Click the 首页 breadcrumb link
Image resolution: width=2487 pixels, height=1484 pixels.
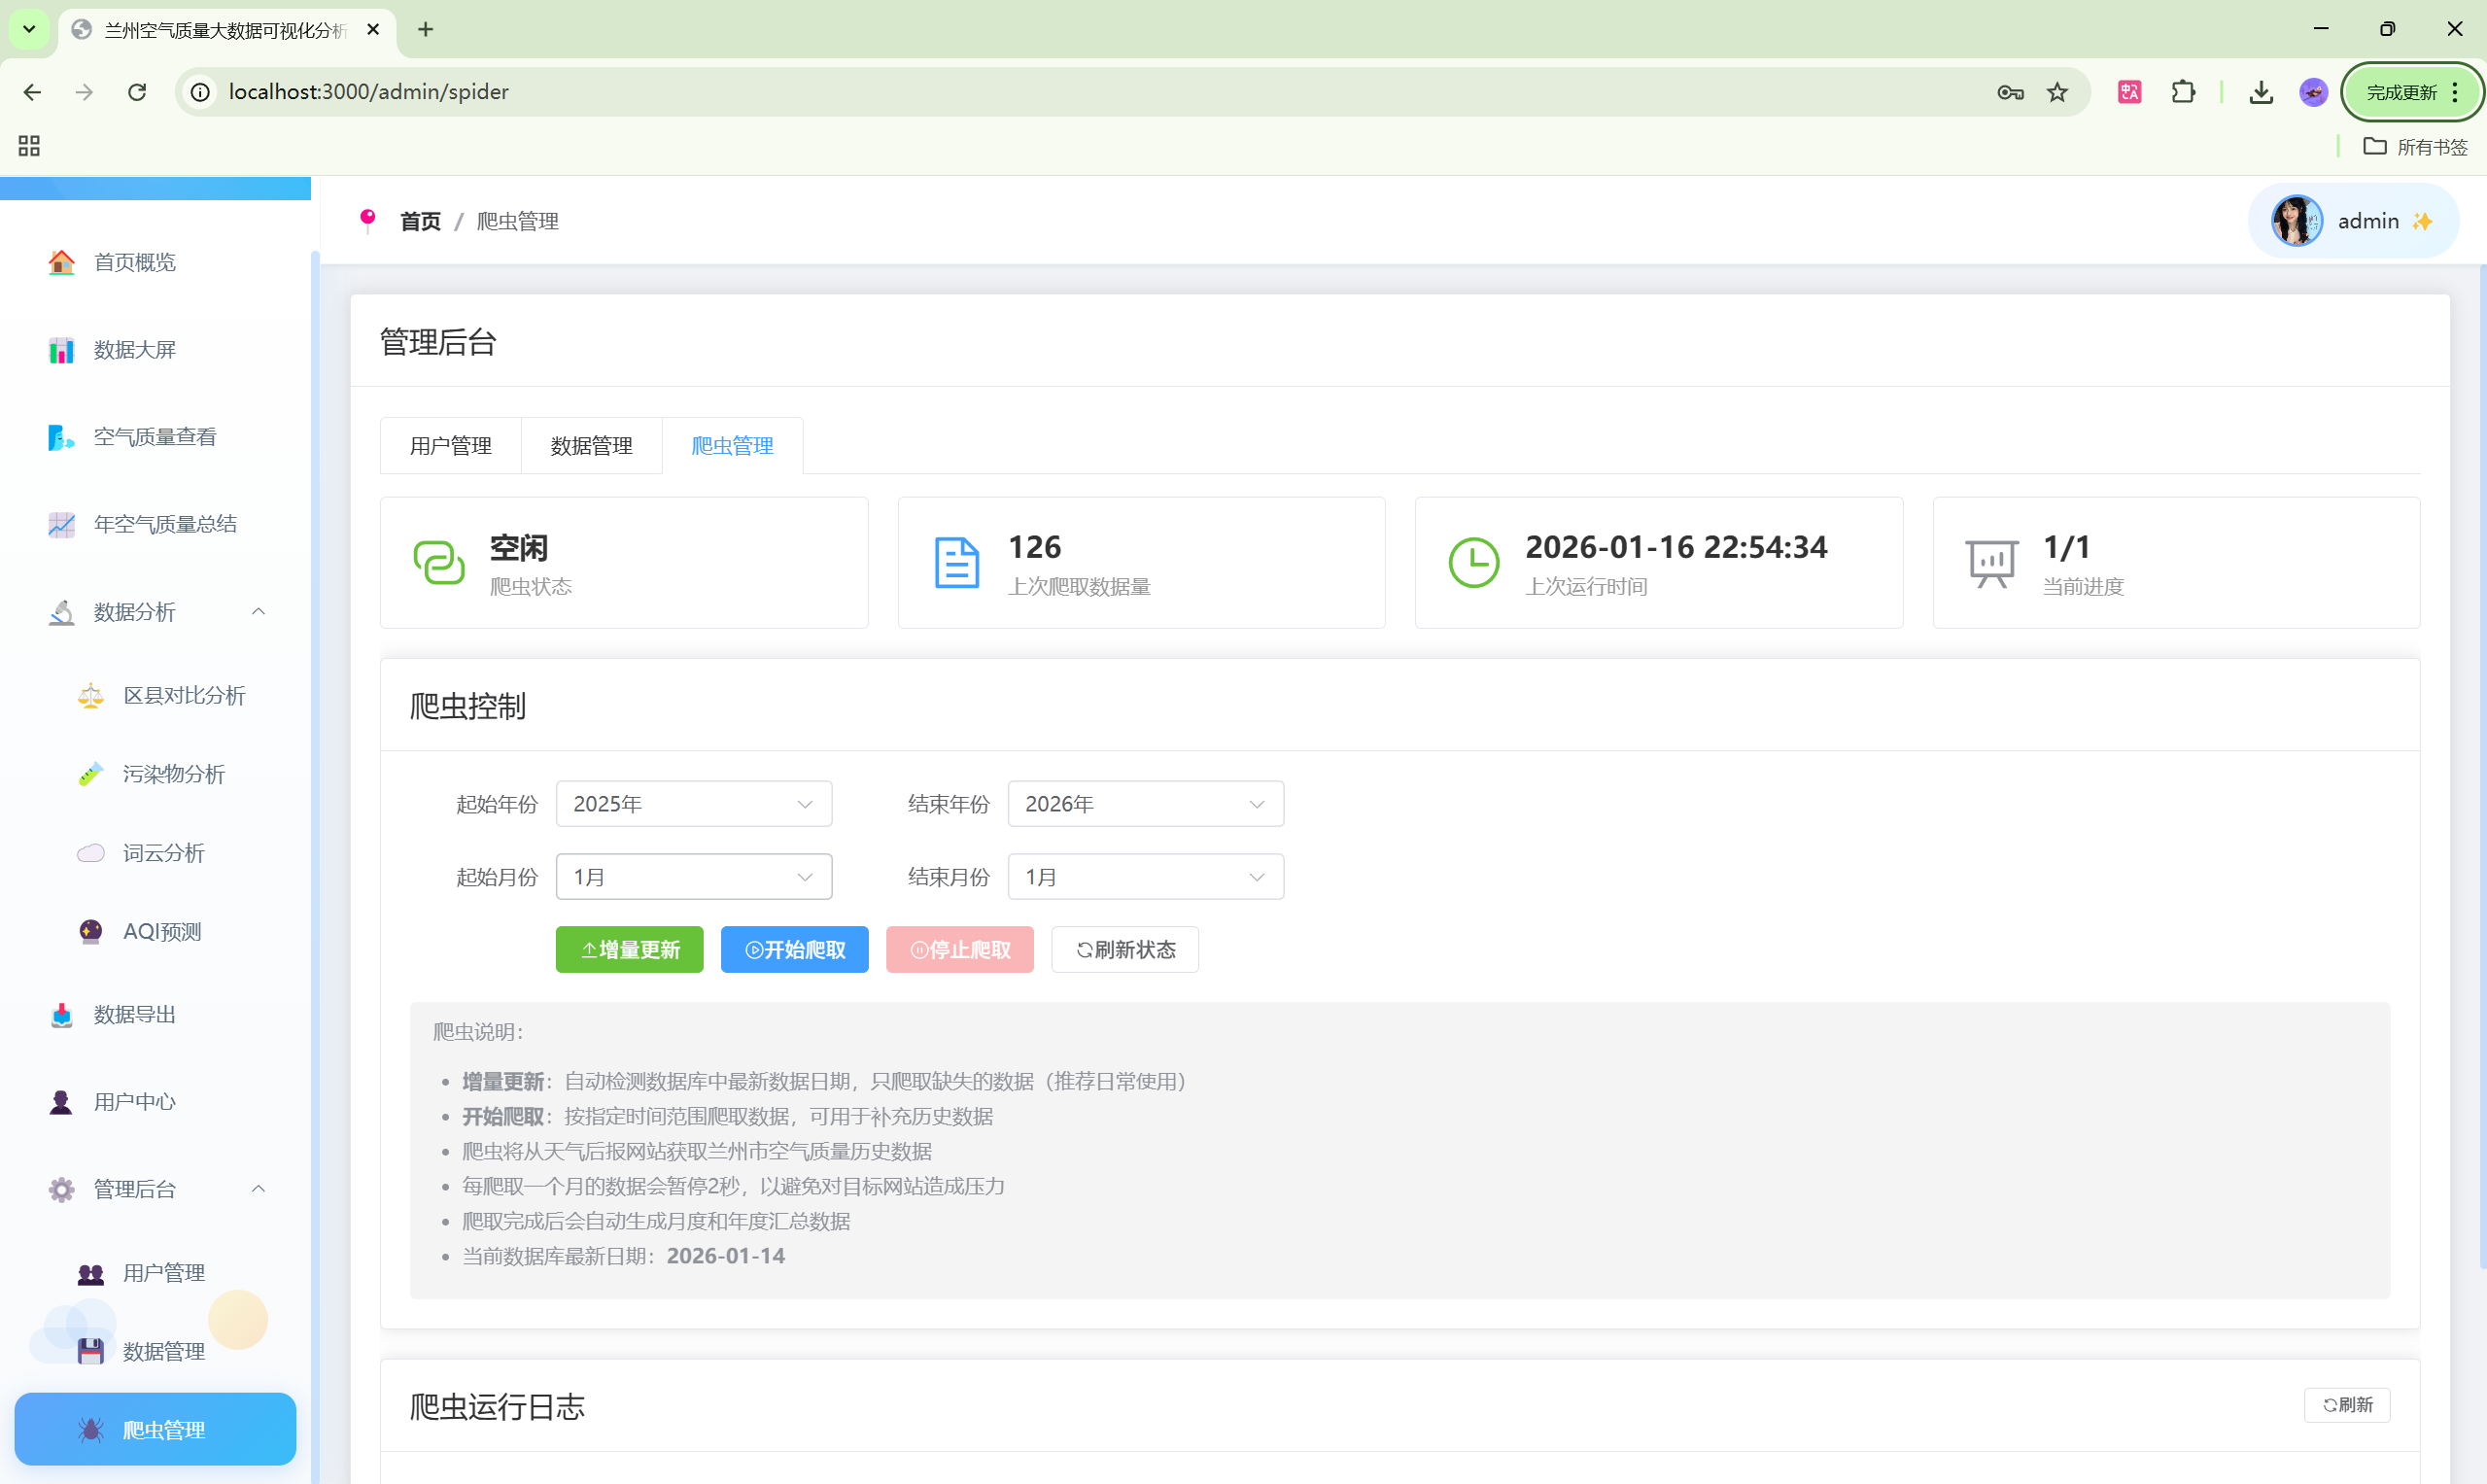pyautogui.click(x=420, y=221)
